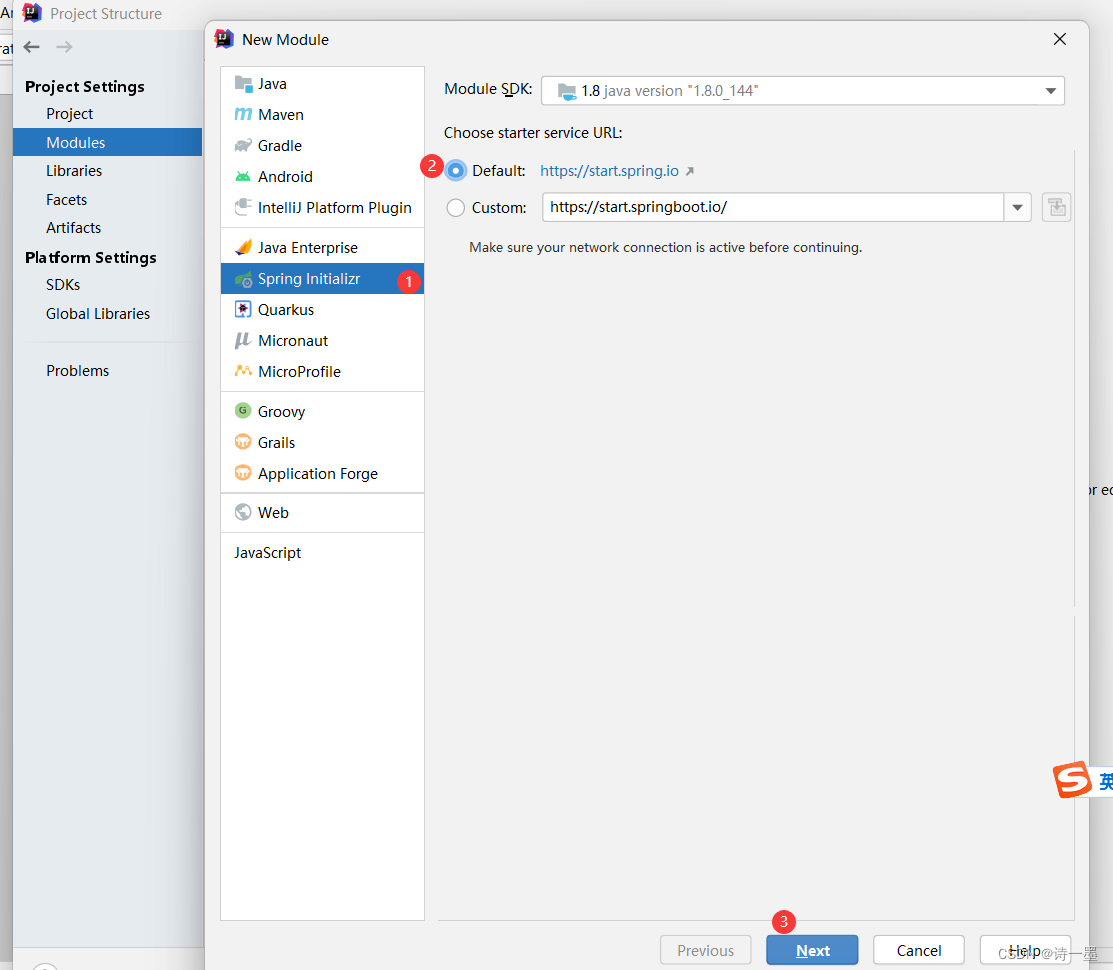Click the IntelliJ logo in New Module title bar
Viewport: 1113px width, 970px height.
(x=224, y=39)
